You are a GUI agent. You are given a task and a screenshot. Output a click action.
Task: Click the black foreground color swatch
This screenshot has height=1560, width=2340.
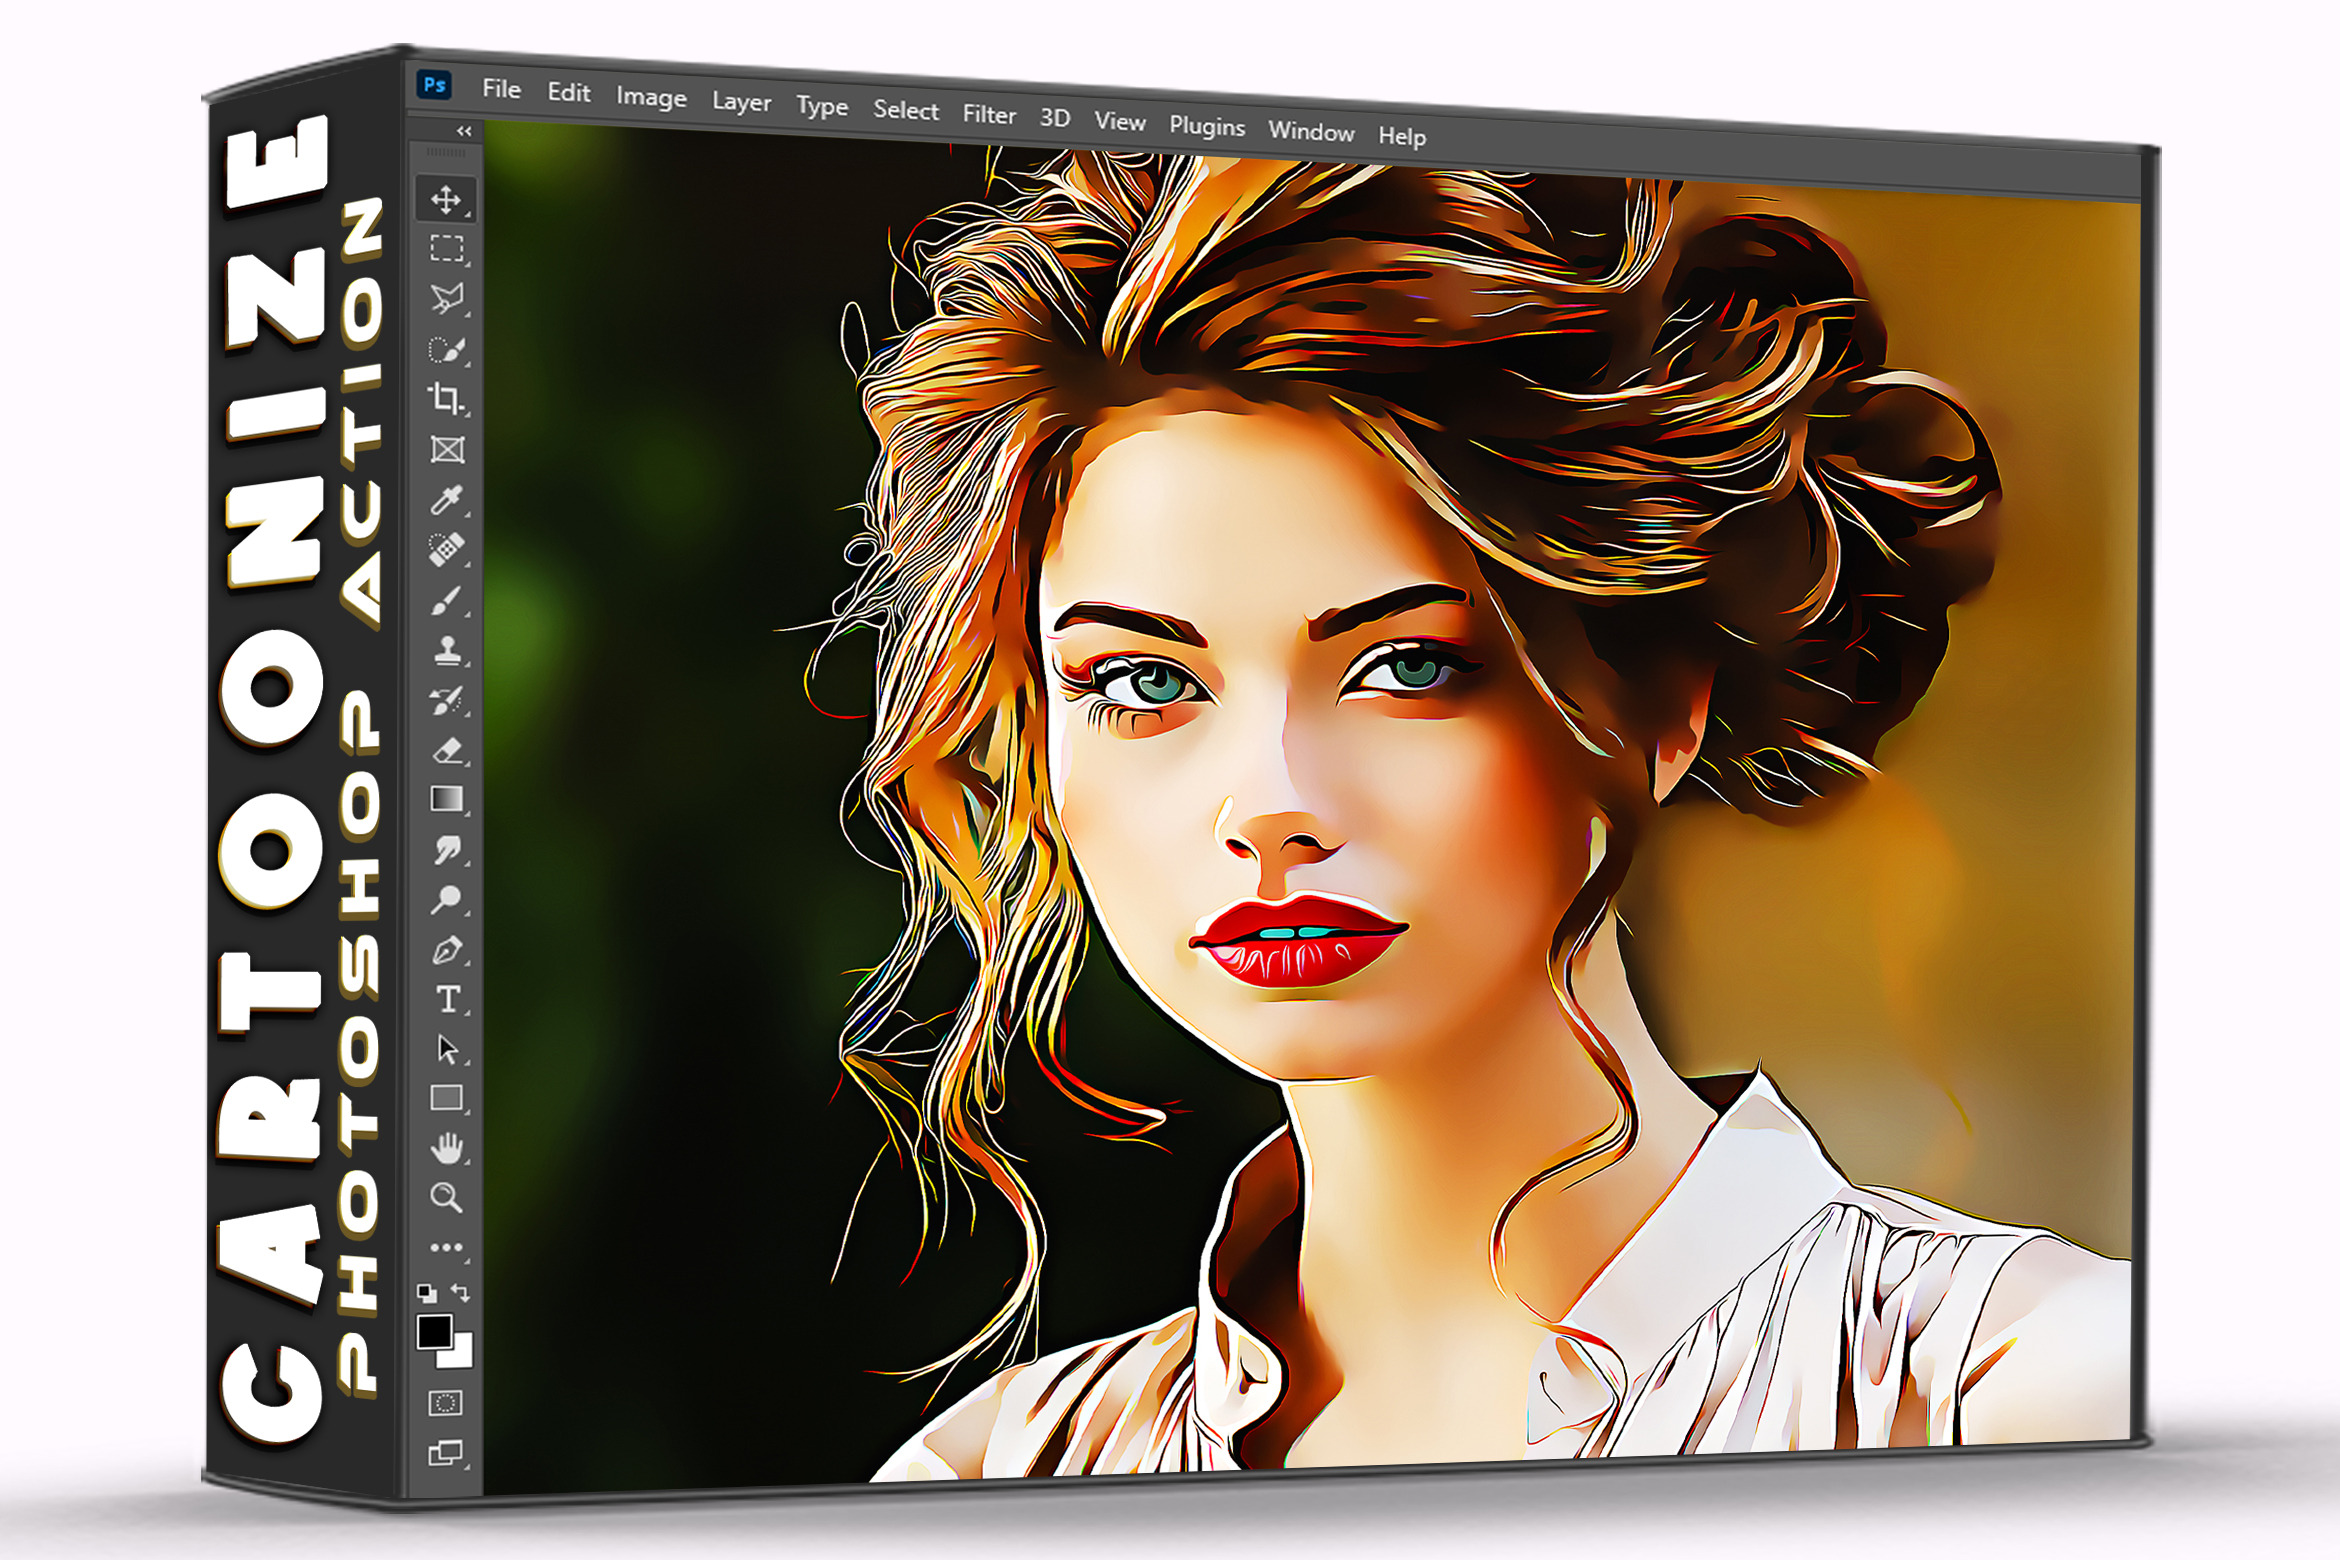433,1332
